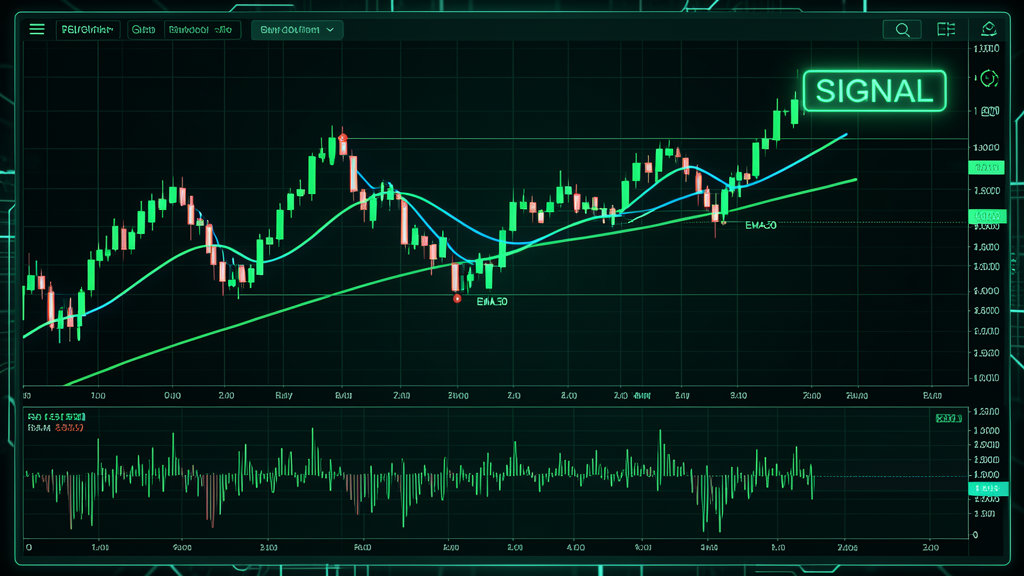Click the green indicator label in oscillator panel
The height and width of the screenshot is (576, 1024).
[x=57, y=417]
